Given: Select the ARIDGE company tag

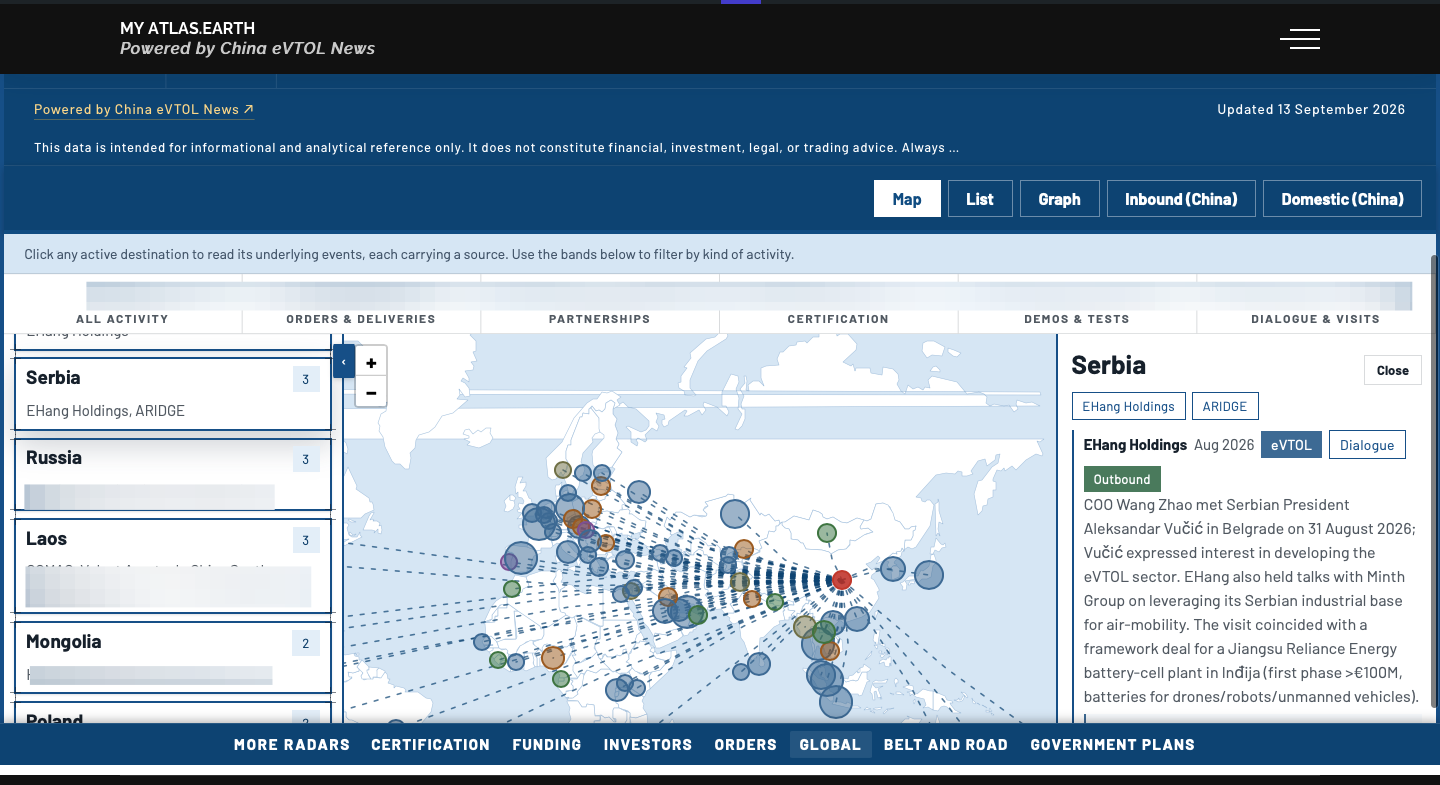Looking at the screenshot, I should tap(1225, 406).
